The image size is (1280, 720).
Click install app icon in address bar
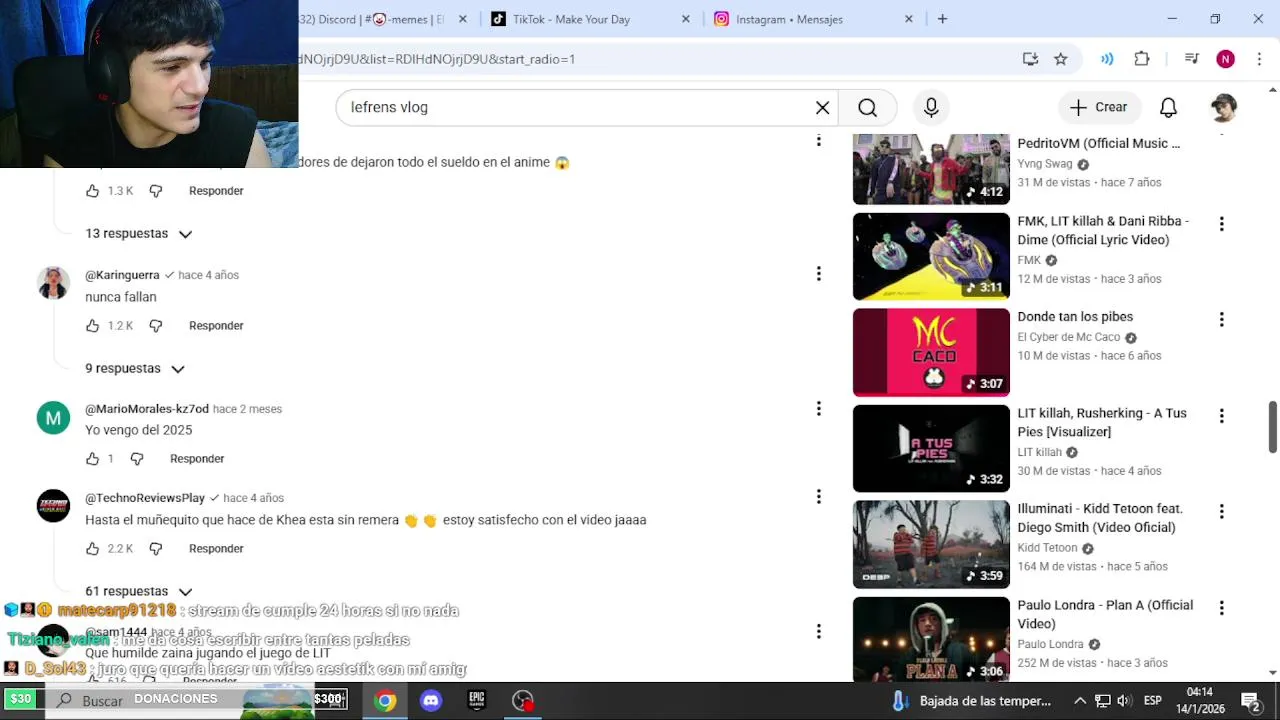[x=1030, y=59]
